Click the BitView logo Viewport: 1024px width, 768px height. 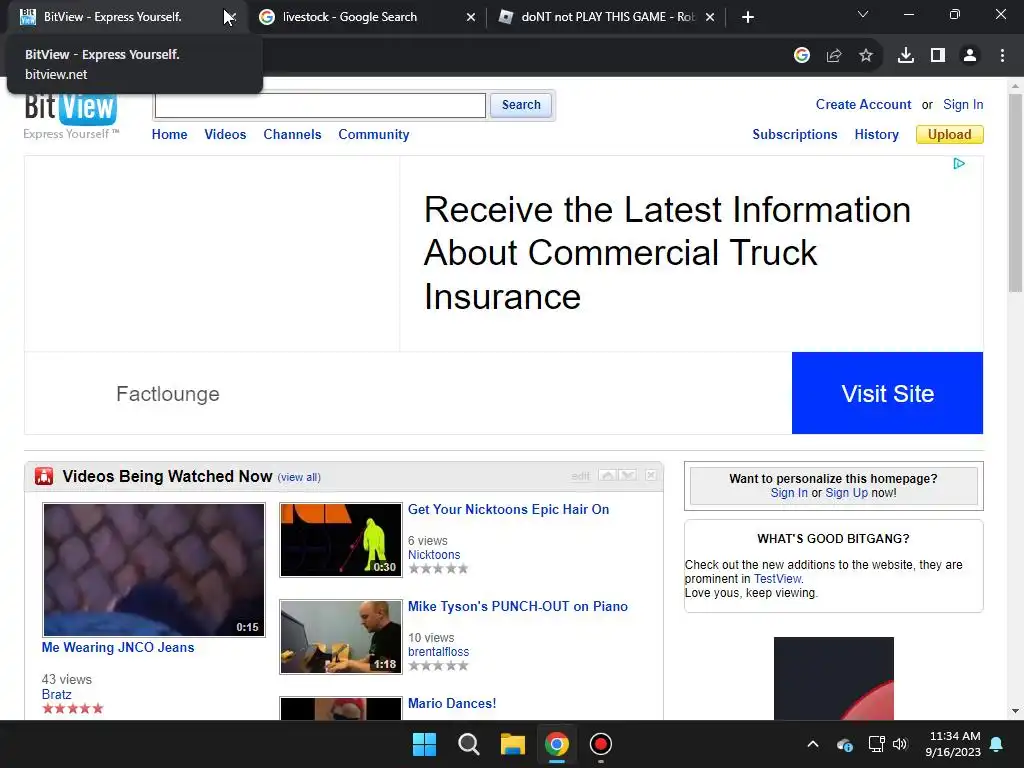click(x=71, y=110)
